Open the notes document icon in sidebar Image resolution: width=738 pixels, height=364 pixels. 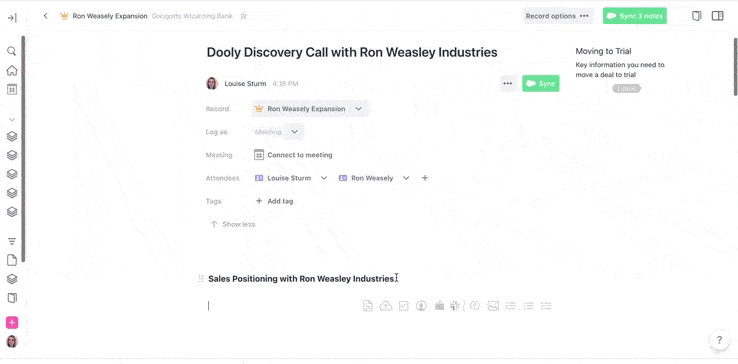(x=12, y=260)
